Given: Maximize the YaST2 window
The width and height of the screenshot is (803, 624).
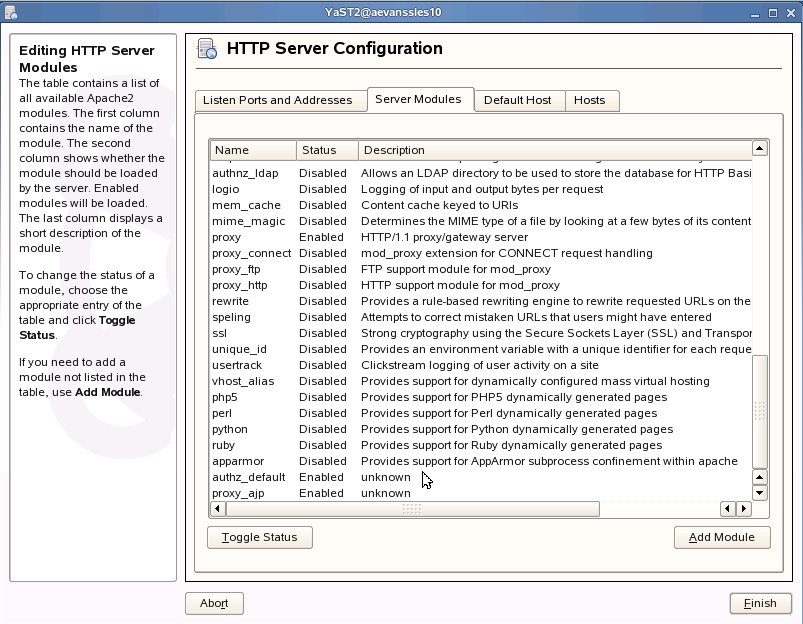Looking at the screenshot, I should (x=773, y=13).
